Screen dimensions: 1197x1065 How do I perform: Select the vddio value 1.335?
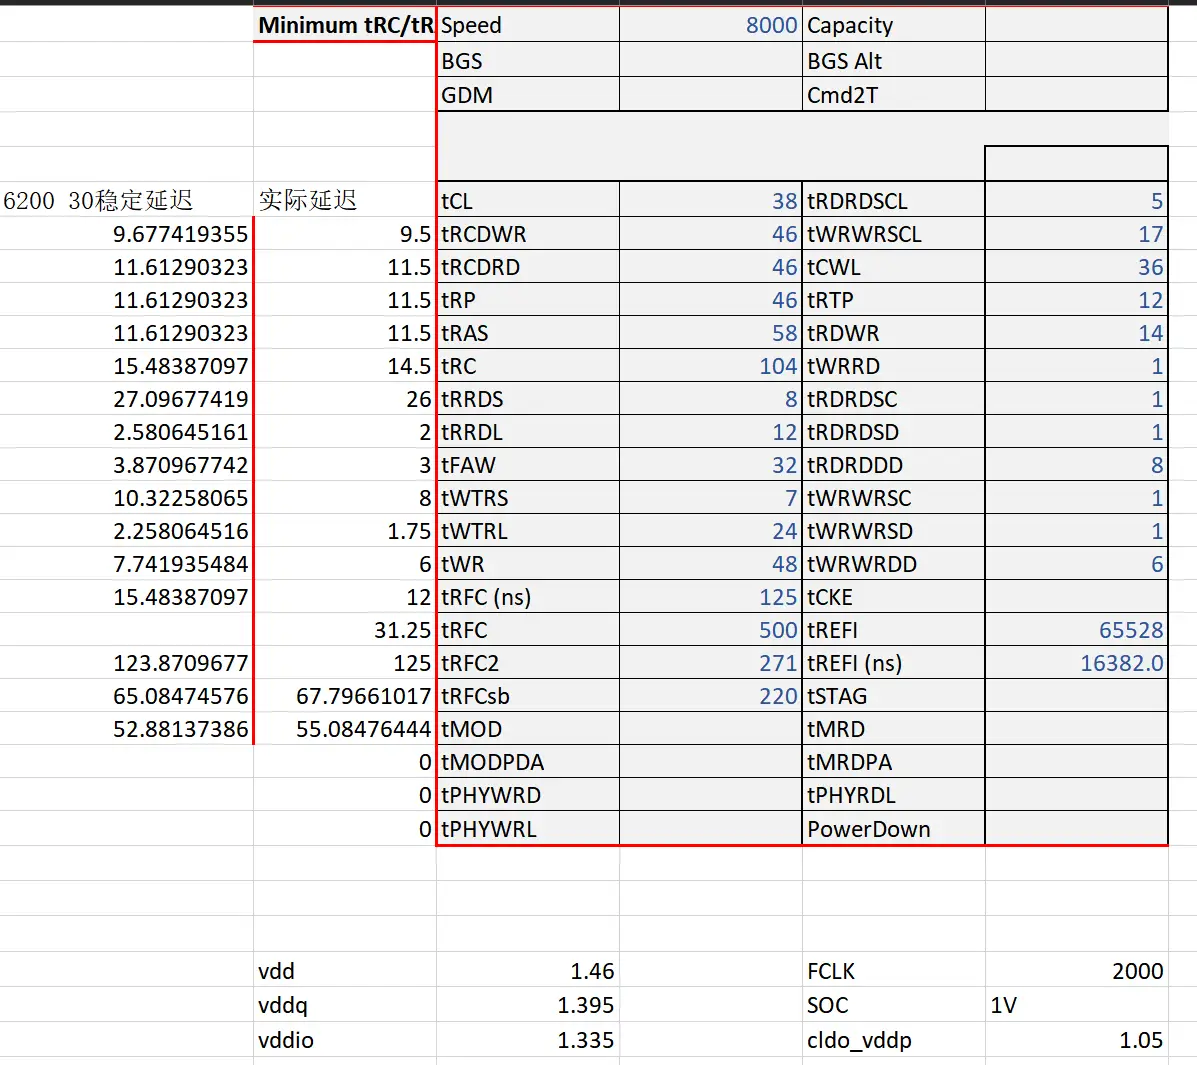click(x=528, y=1040)
